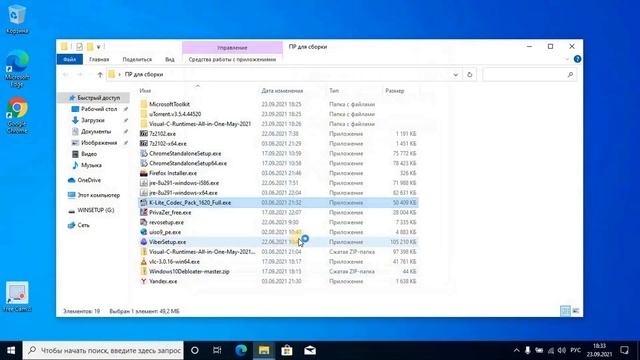
Task: Select Этот компьютер in navigation pane
Action: point(98,195)
